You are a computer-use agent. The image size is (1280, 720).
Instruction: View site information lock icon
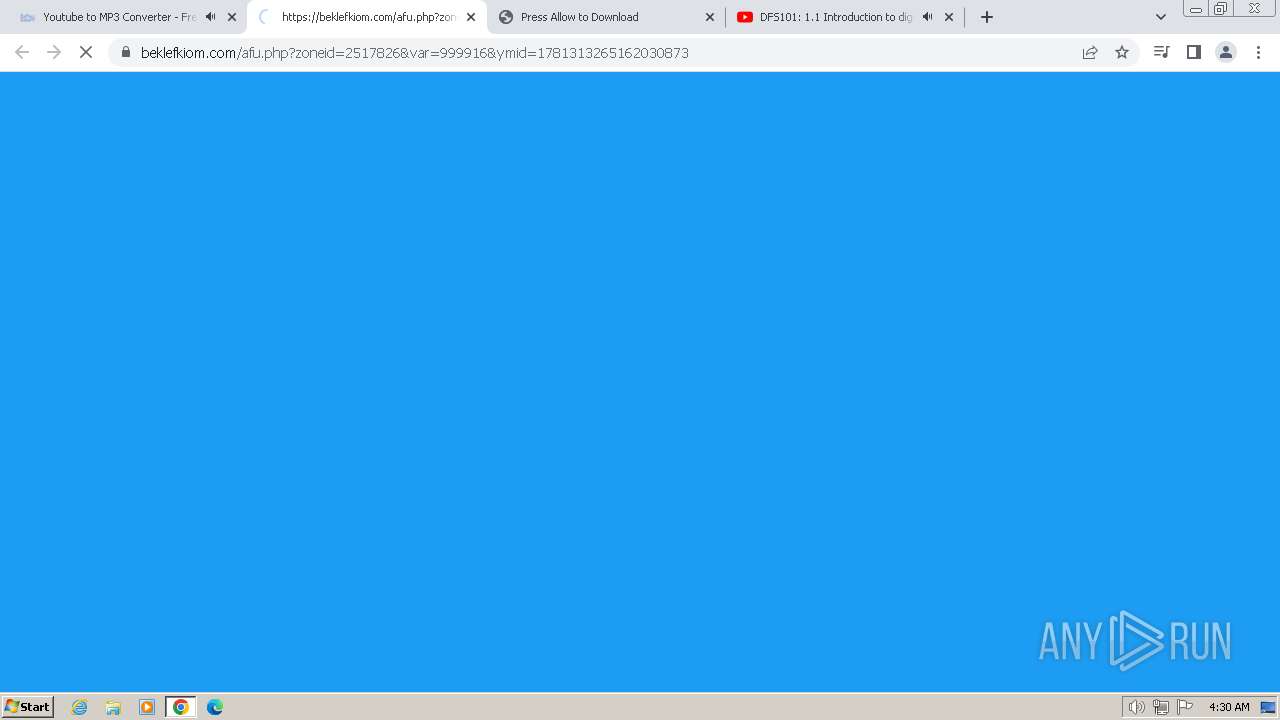tap(126, 52)
